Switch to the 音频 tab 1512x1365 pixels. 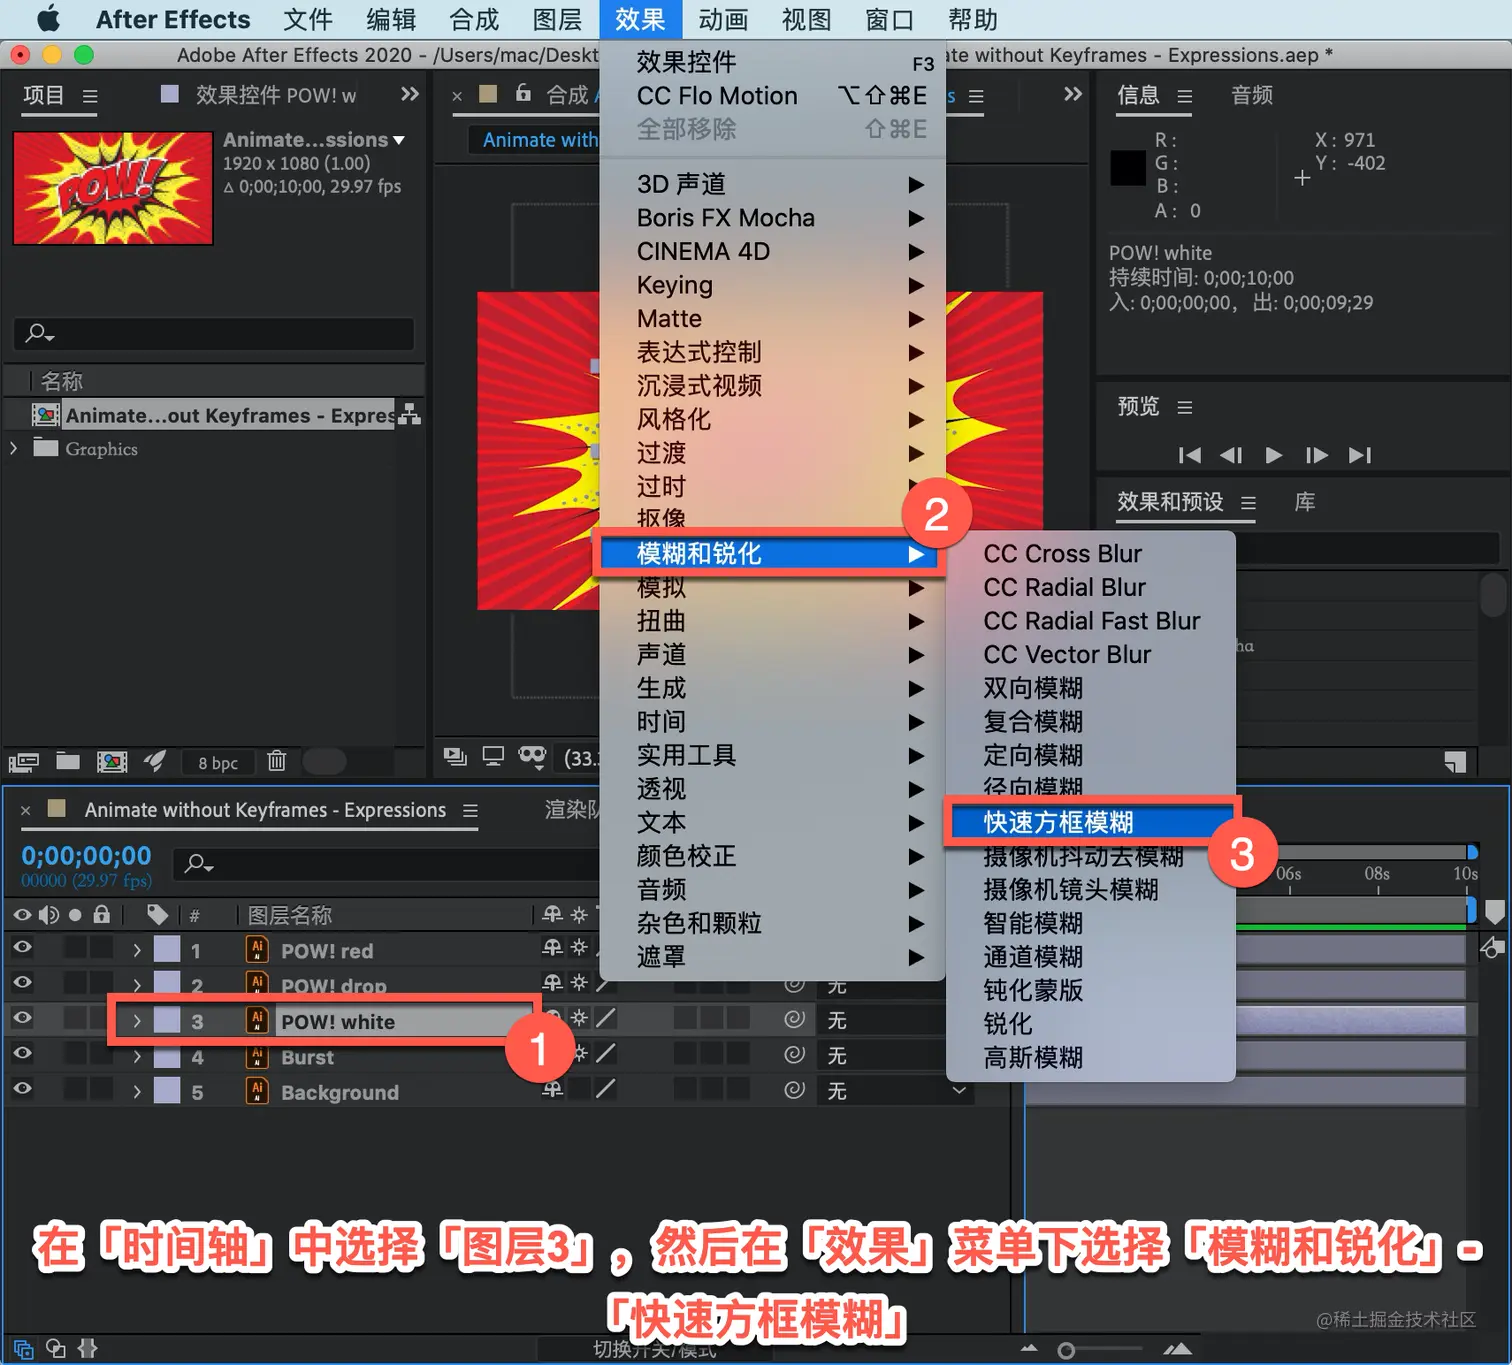1252,95
